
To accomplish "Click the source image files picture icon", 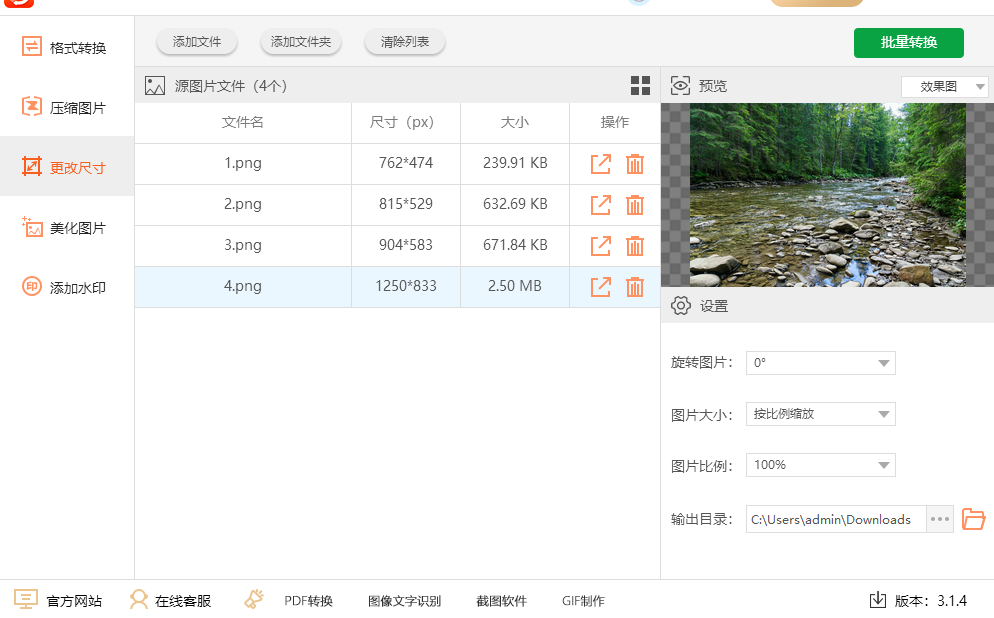I will tap(155, 86).
